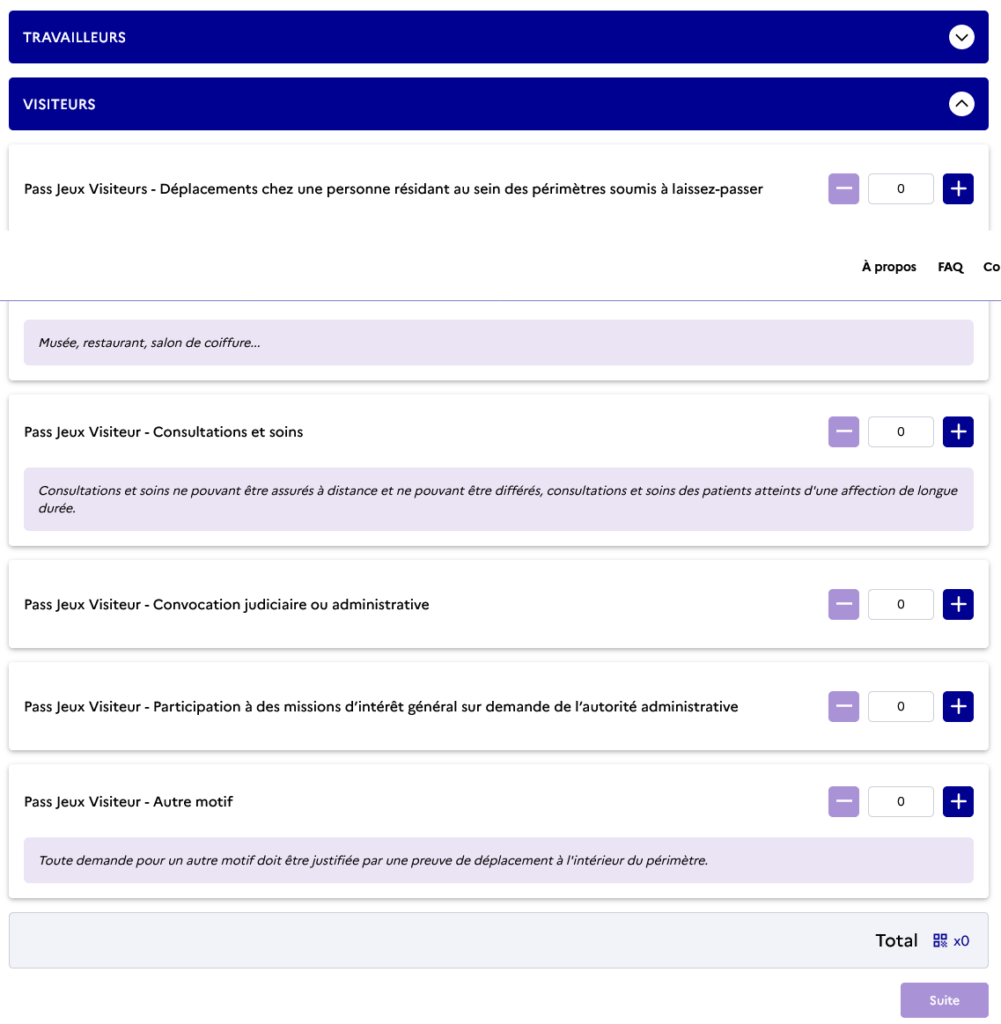Click the Suite button
This screenshot has height=1024, width=1001.
tap(944, 1000)
